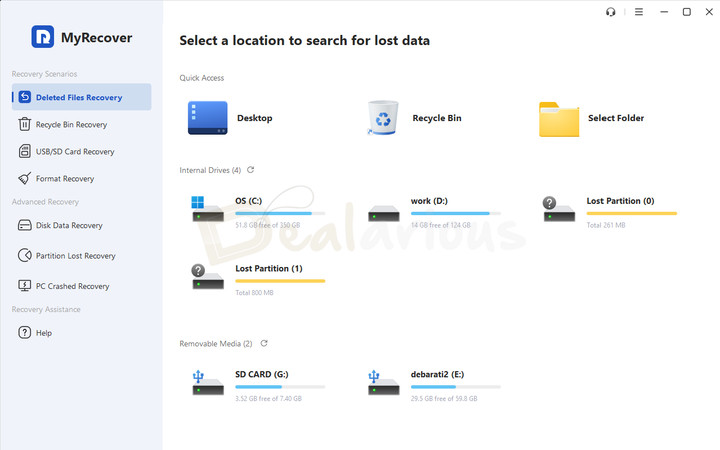Click '51.8 GB free of 350 GB' text
The height and width of the screenshot is (450, 720).
(268, 225)
